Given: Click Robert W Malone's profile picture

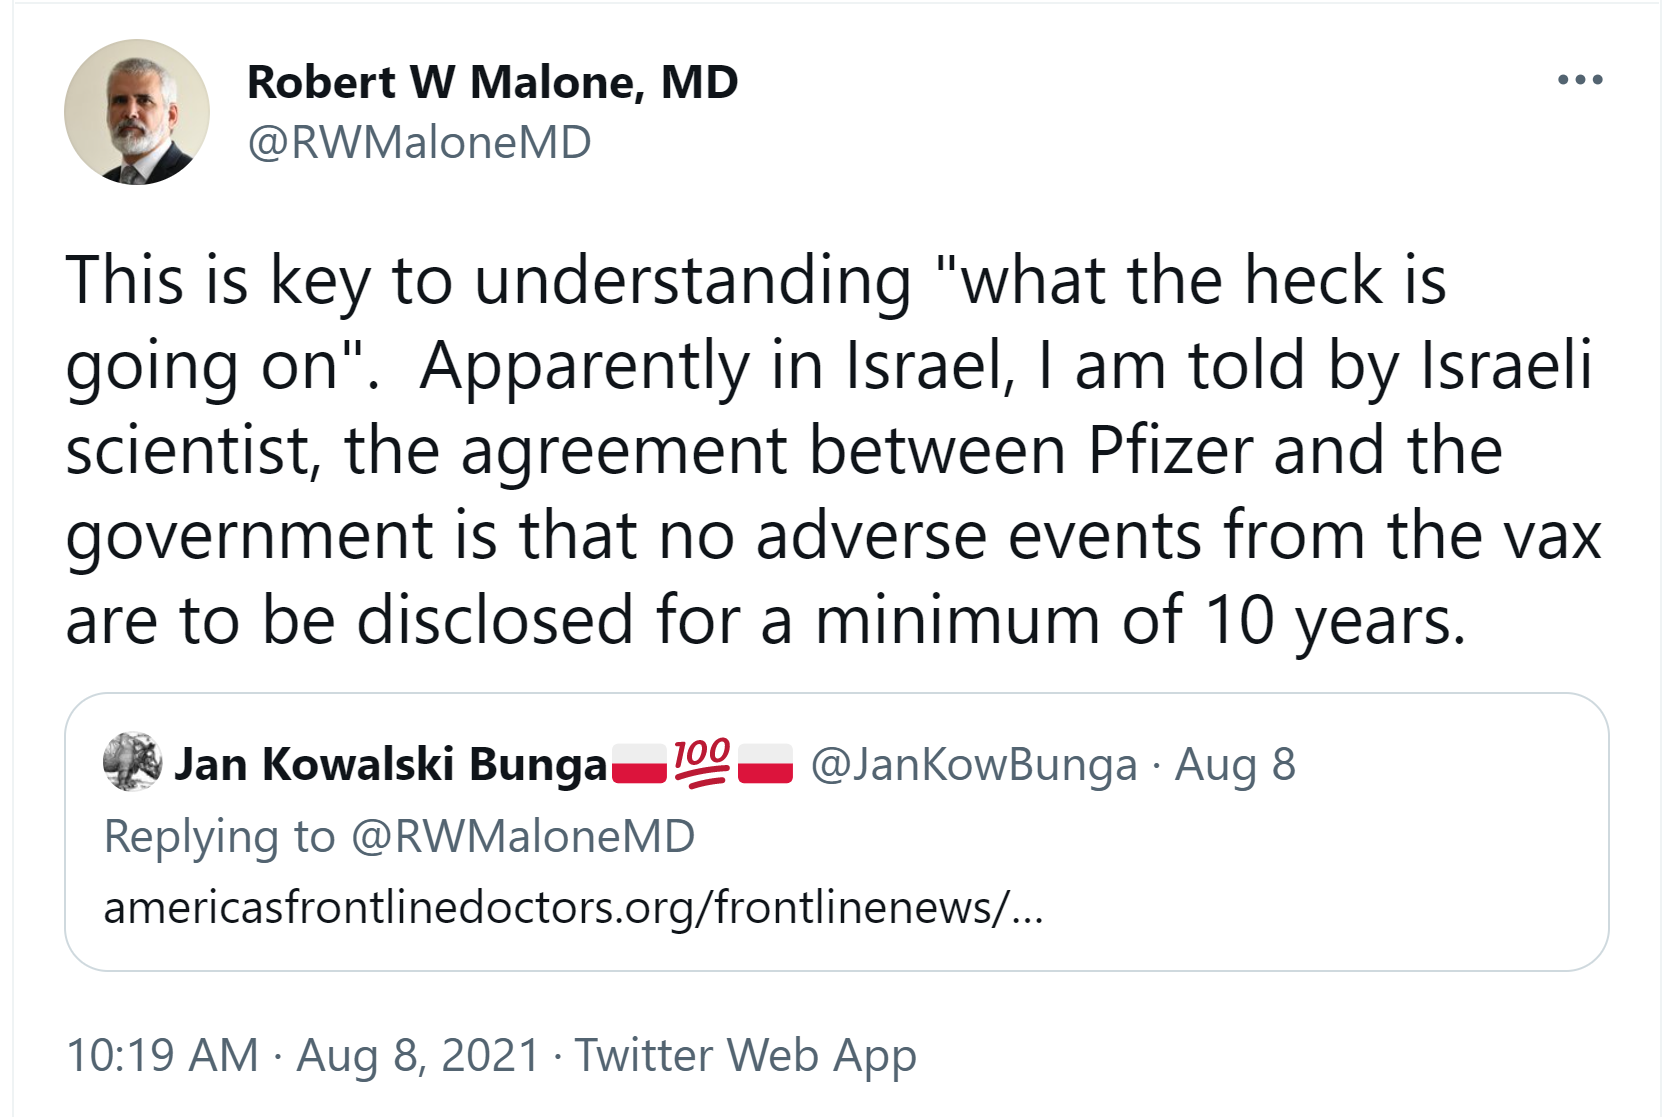Looking at the screenshot, I should click(x=137, y=112).
